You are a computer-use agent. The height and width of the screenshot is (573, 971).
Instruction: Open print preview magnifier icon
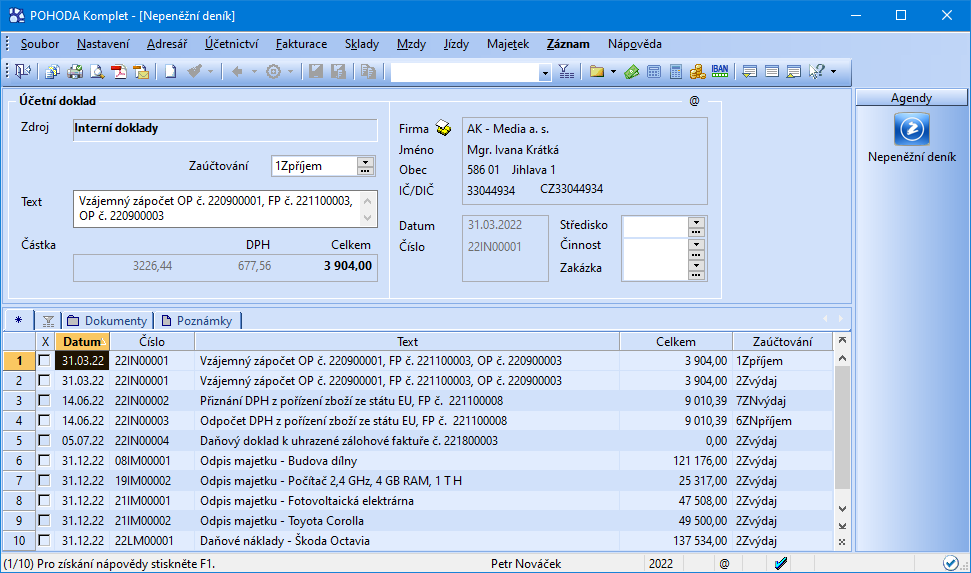tap(97, 72)
